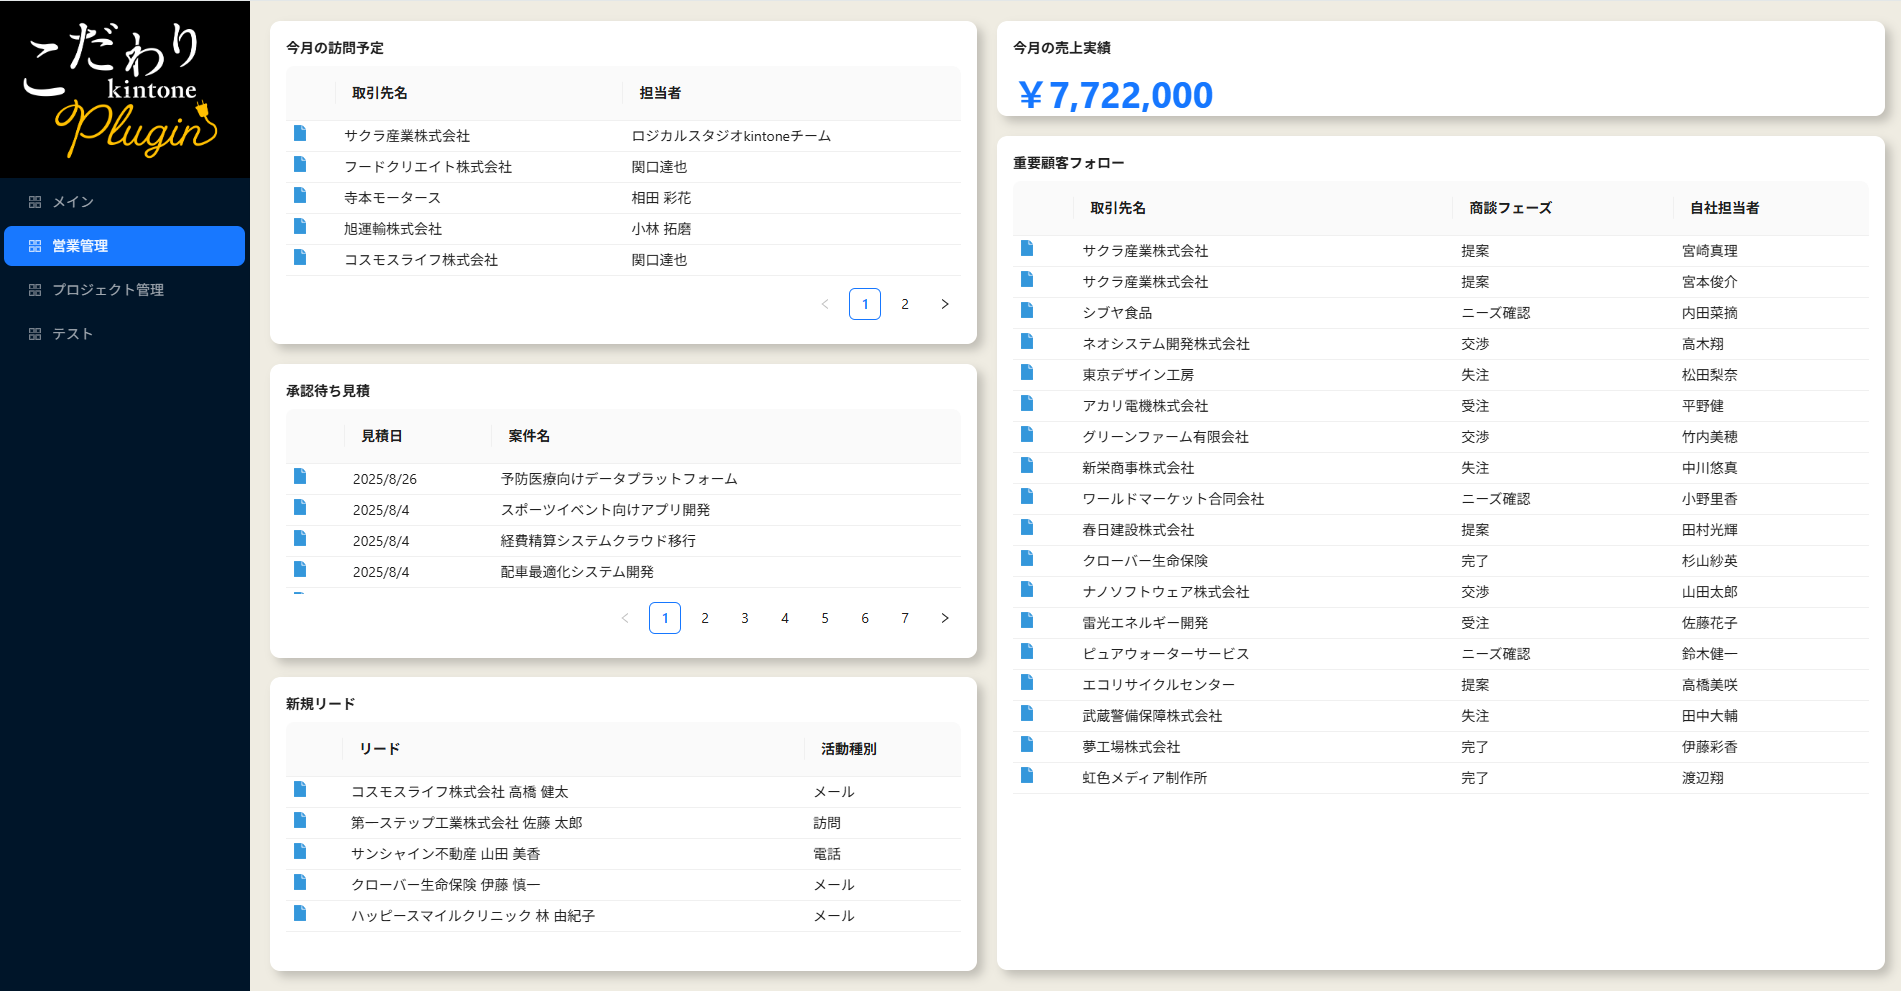This screenshot has width=1901, height=991.
Task: Go to next page of 承認待ち見積
Action: tap(945, 618)
